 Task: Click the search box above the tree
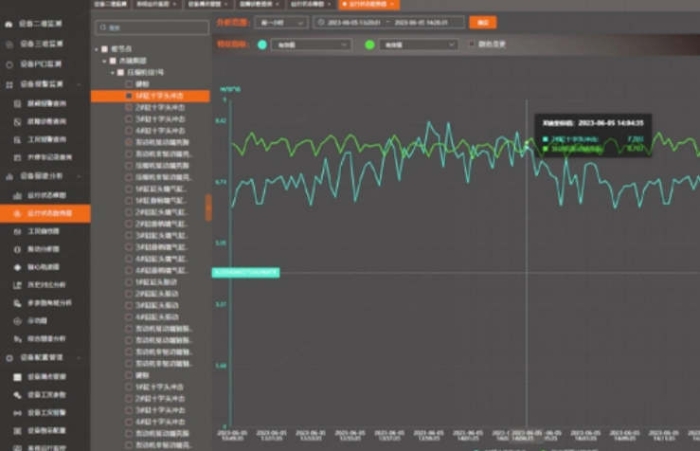coord(152,29)
